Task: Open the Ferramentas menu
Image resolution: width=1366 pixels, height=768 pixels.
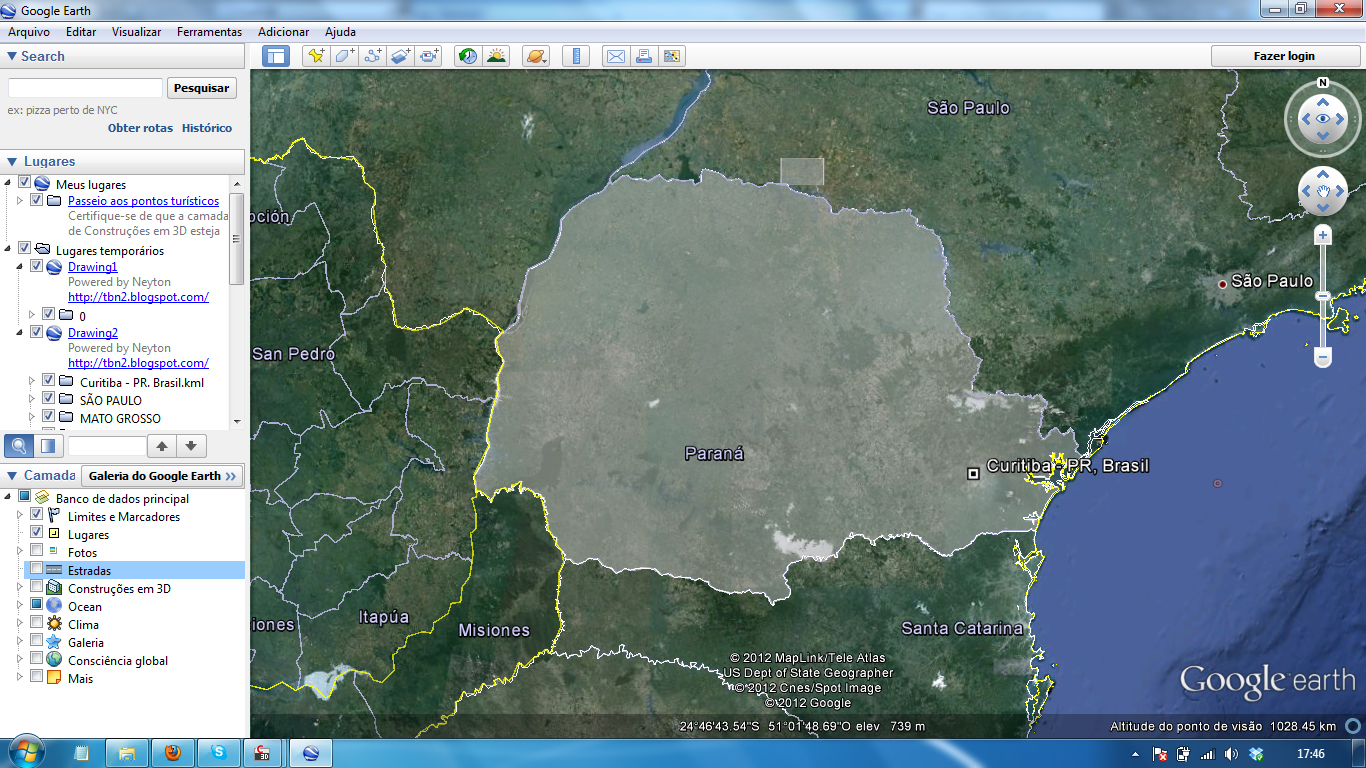Action: pyautogui.click(x=209, y=32)
